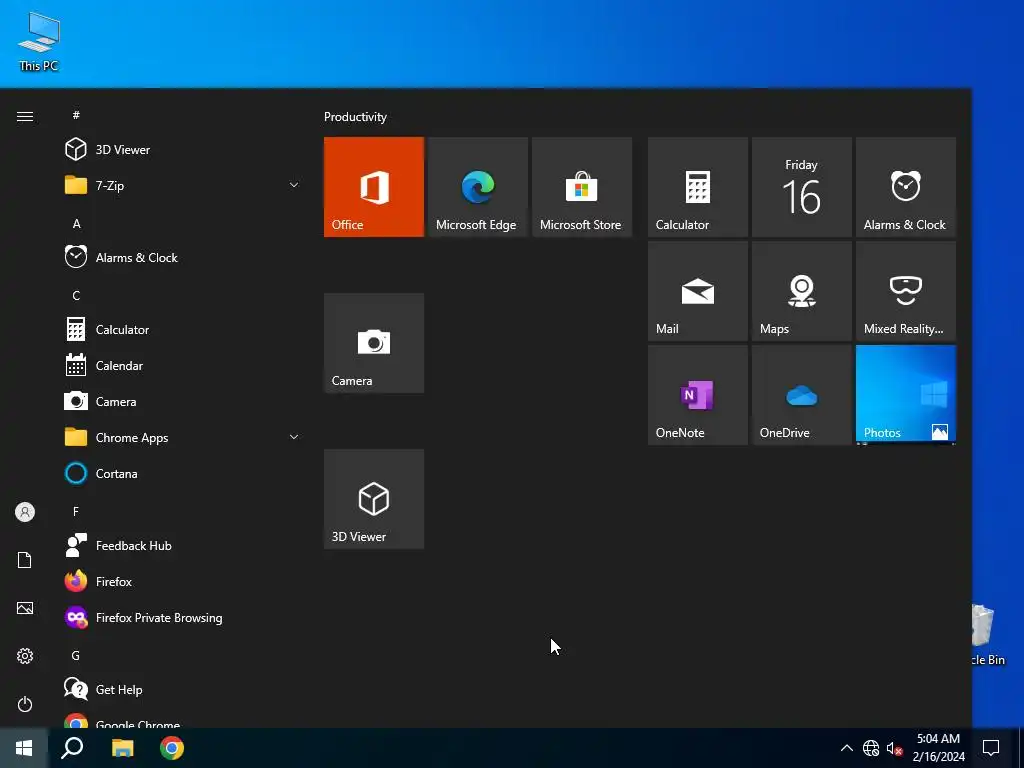Open Pictures from Start sidebar

(x=25, y=608)
